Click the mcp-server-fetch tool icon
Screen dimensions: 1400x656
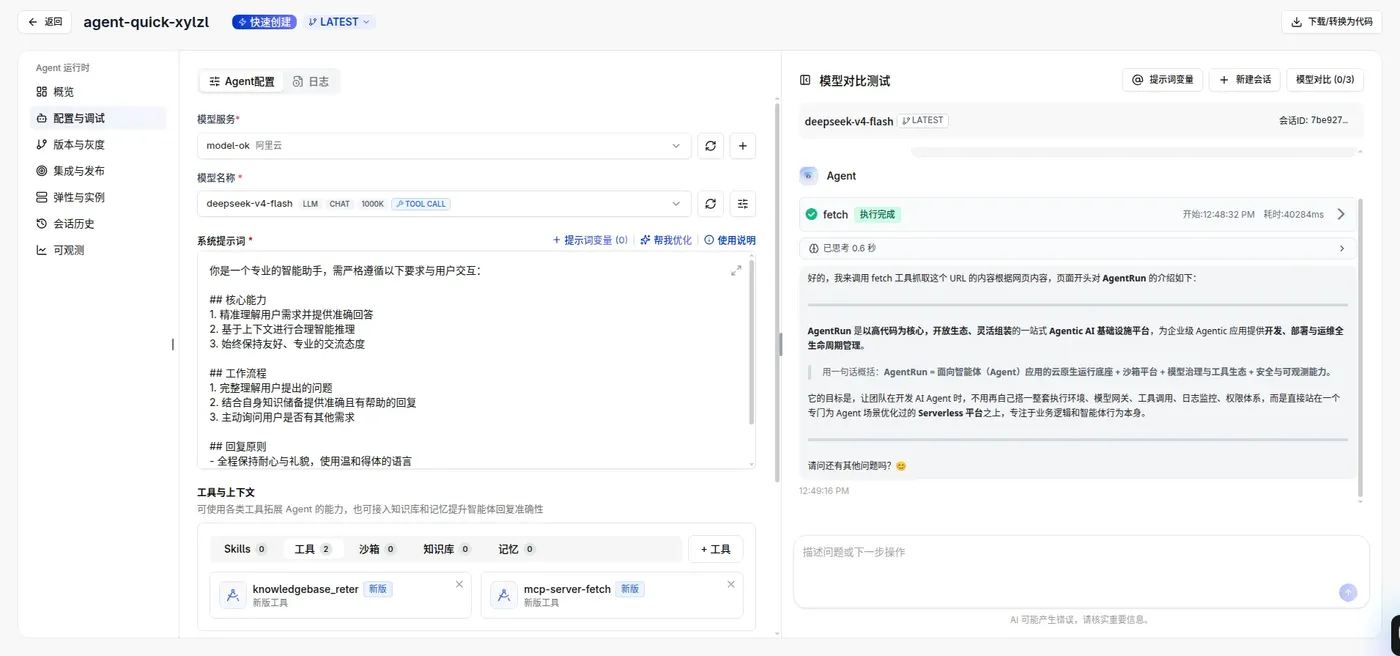pyautogui.click(x=504, y=595)
